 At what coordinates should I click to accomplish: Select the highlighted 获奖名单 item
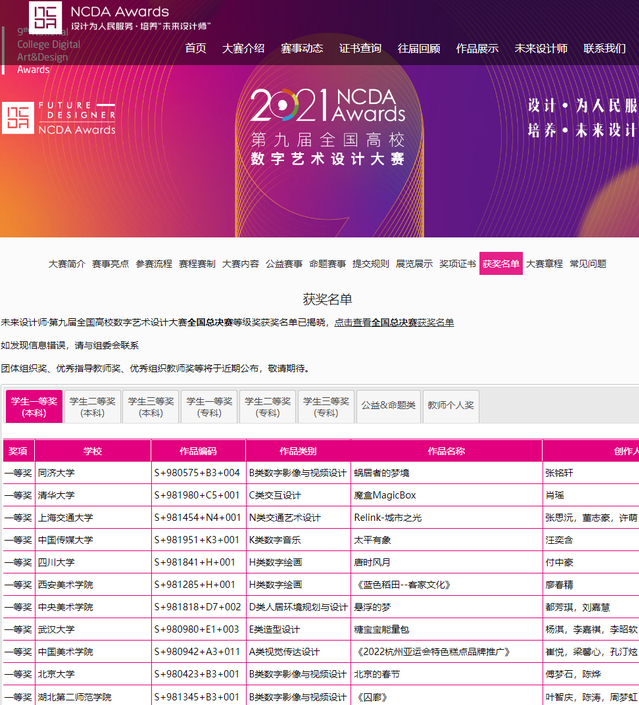tap(501, 264)
